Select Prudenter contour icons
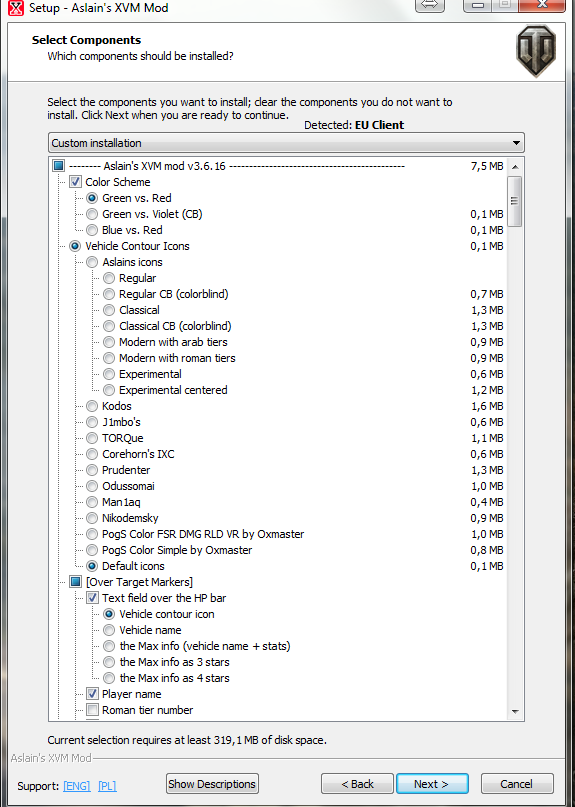575x807 pixels. pyautogui.click(x=92, y=470)
